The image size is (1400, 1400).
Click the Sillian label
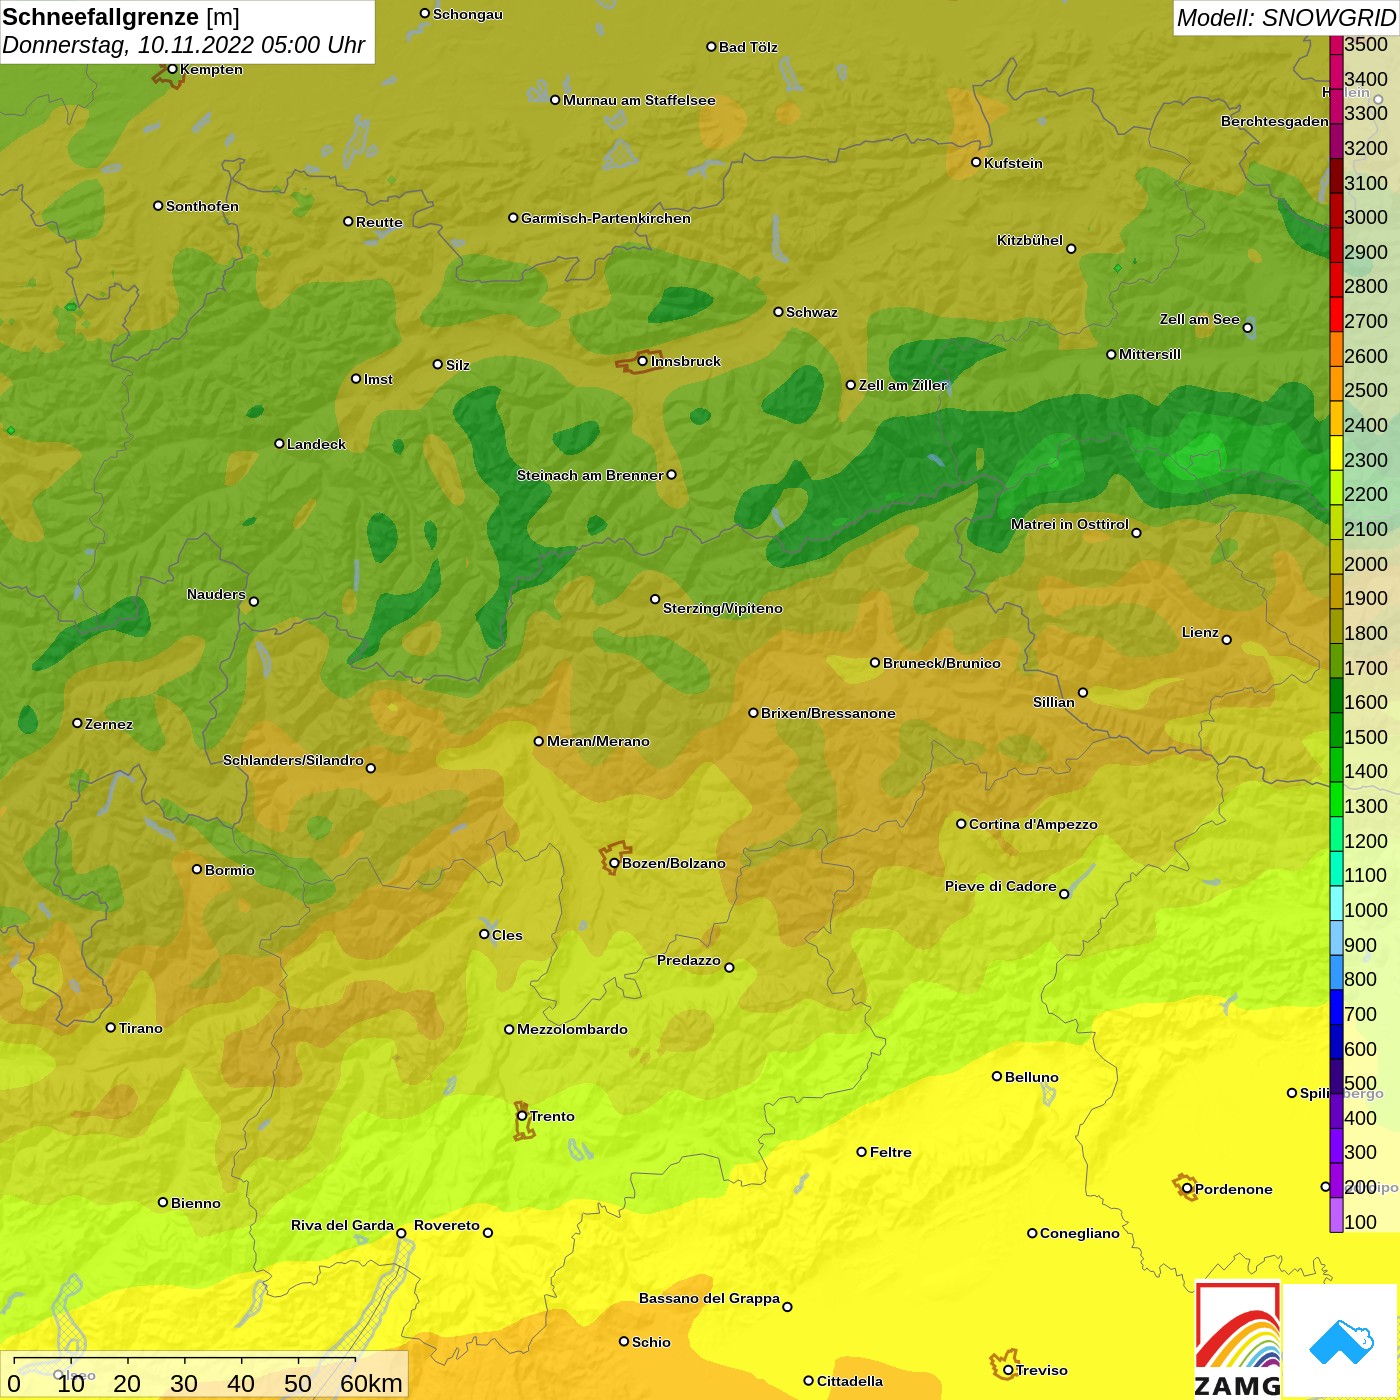click(1054, 702)
